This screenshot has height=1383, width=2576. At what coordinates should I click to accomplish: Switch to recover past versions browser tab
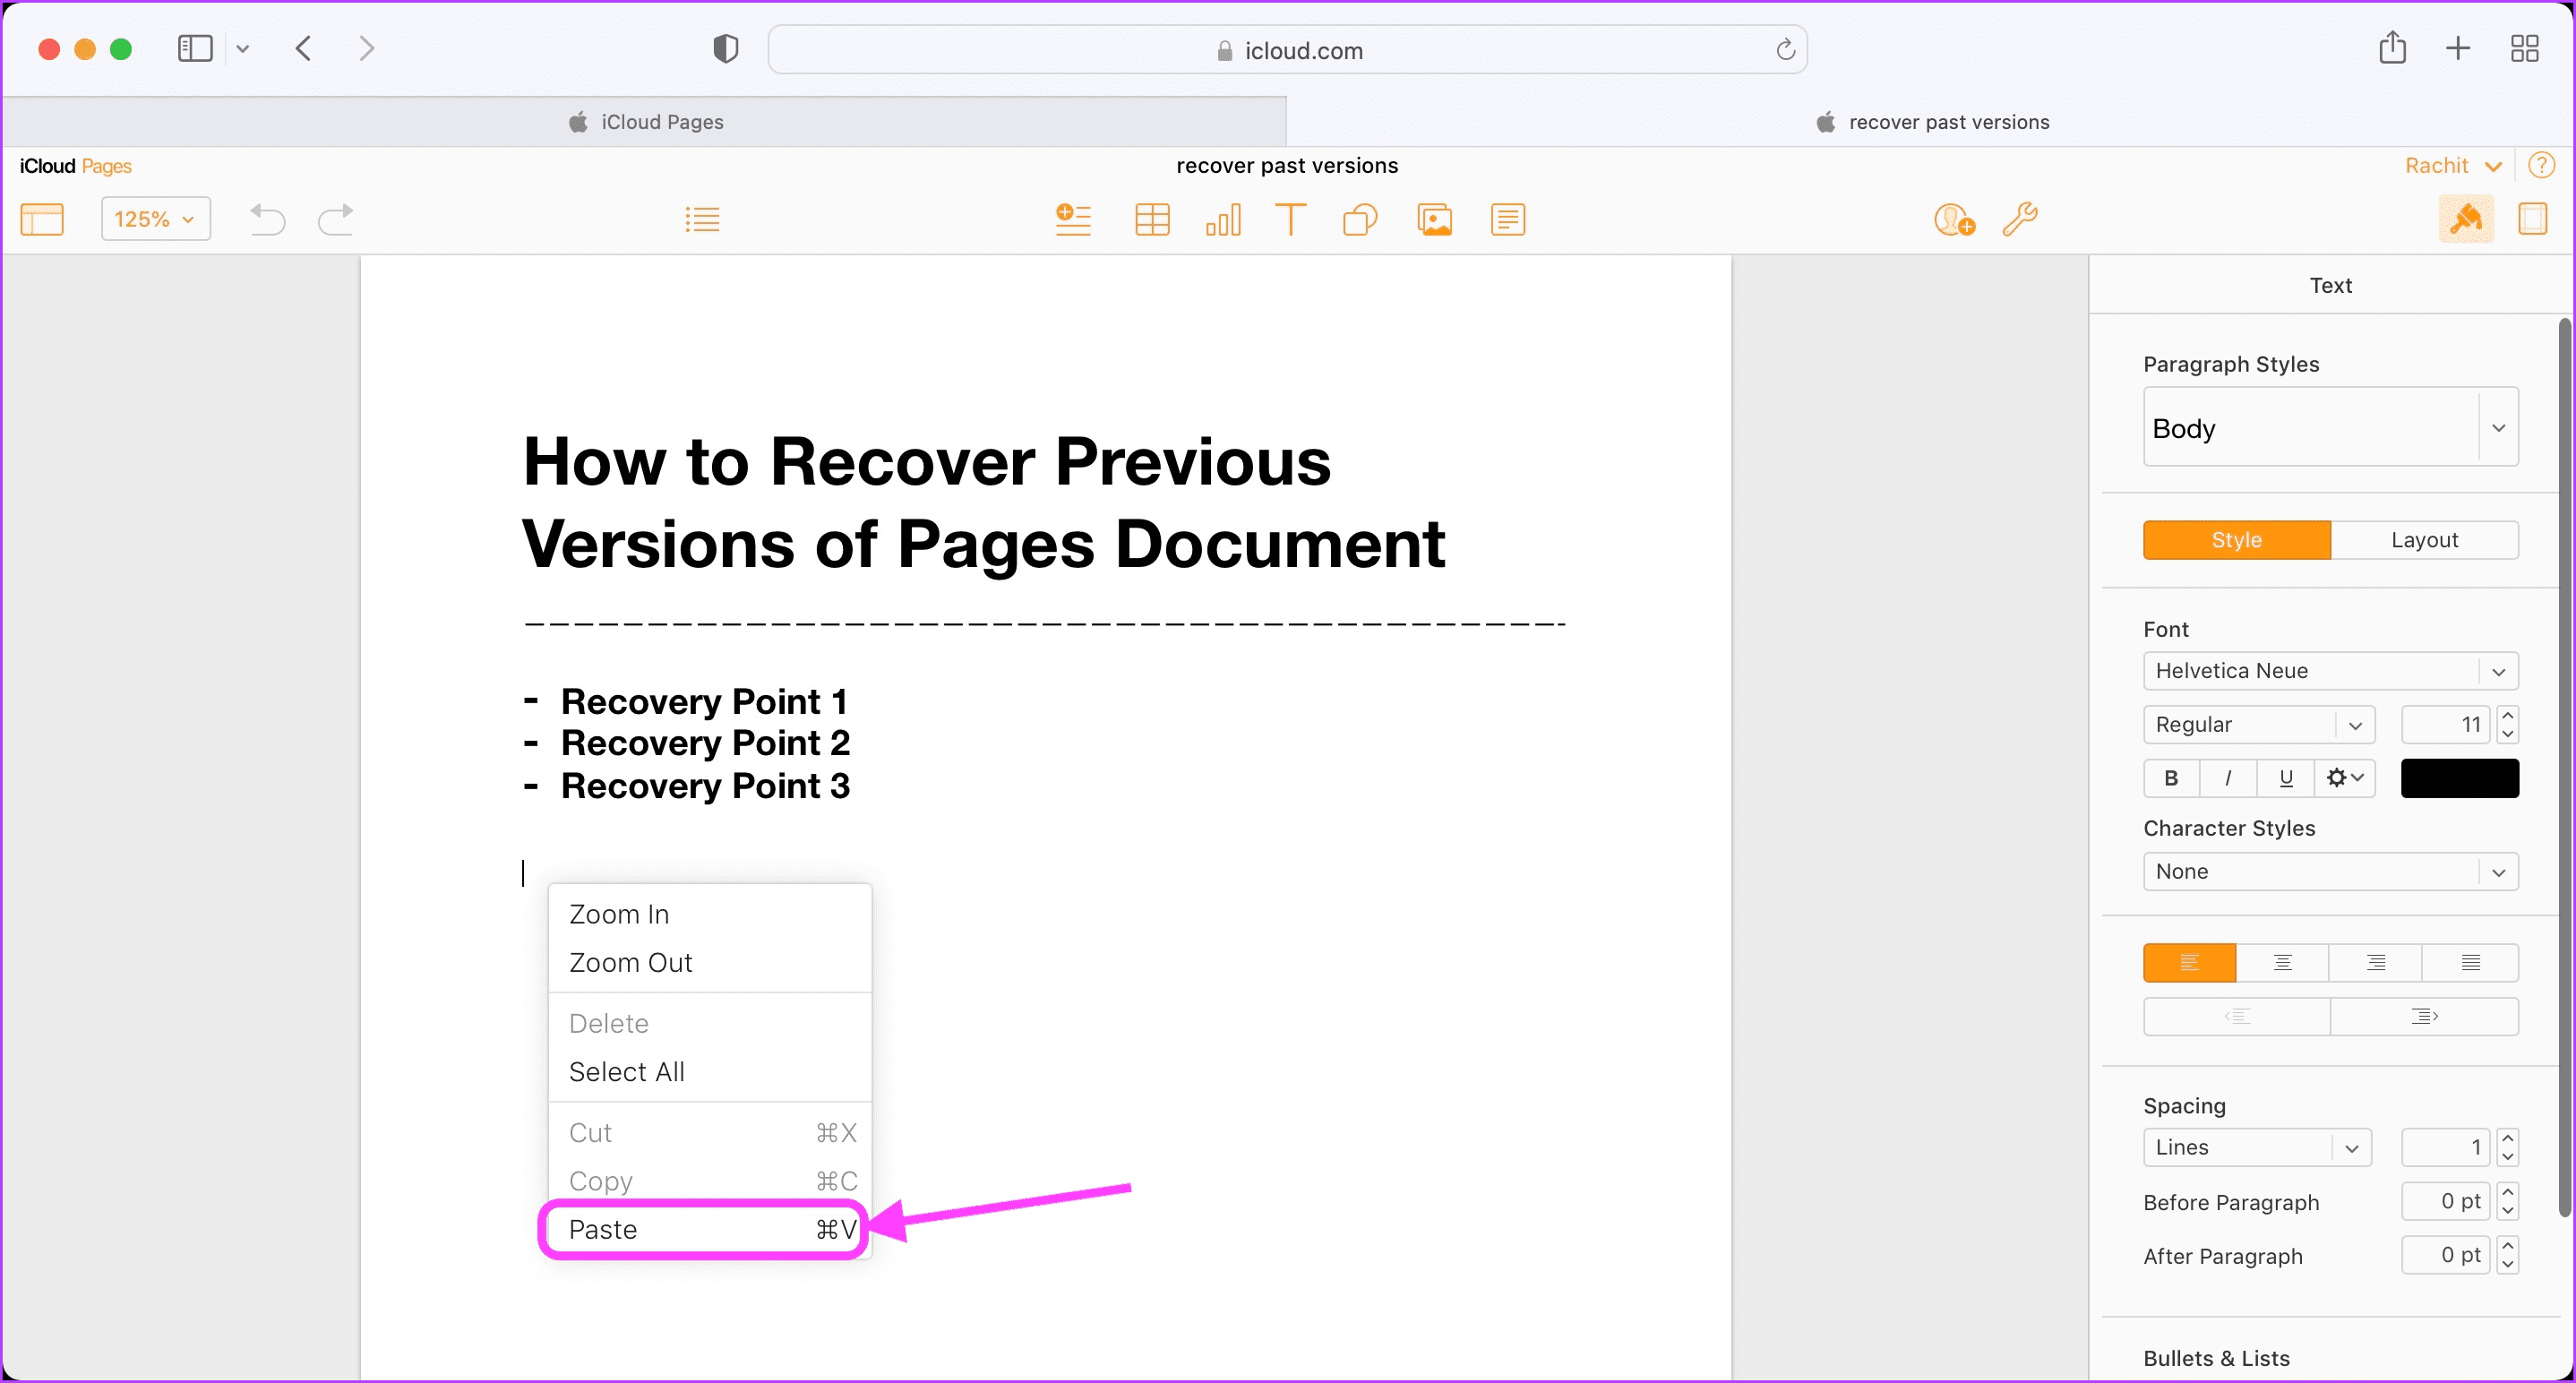1932,122
